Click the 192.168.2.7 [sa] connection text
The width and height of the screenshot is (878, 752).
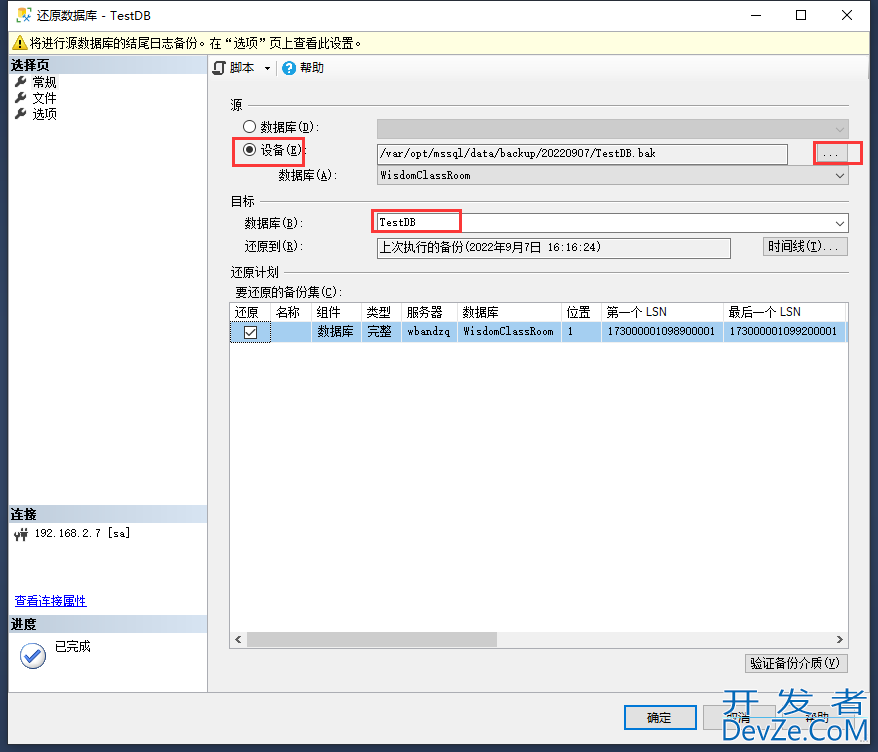tap(82, 533)
